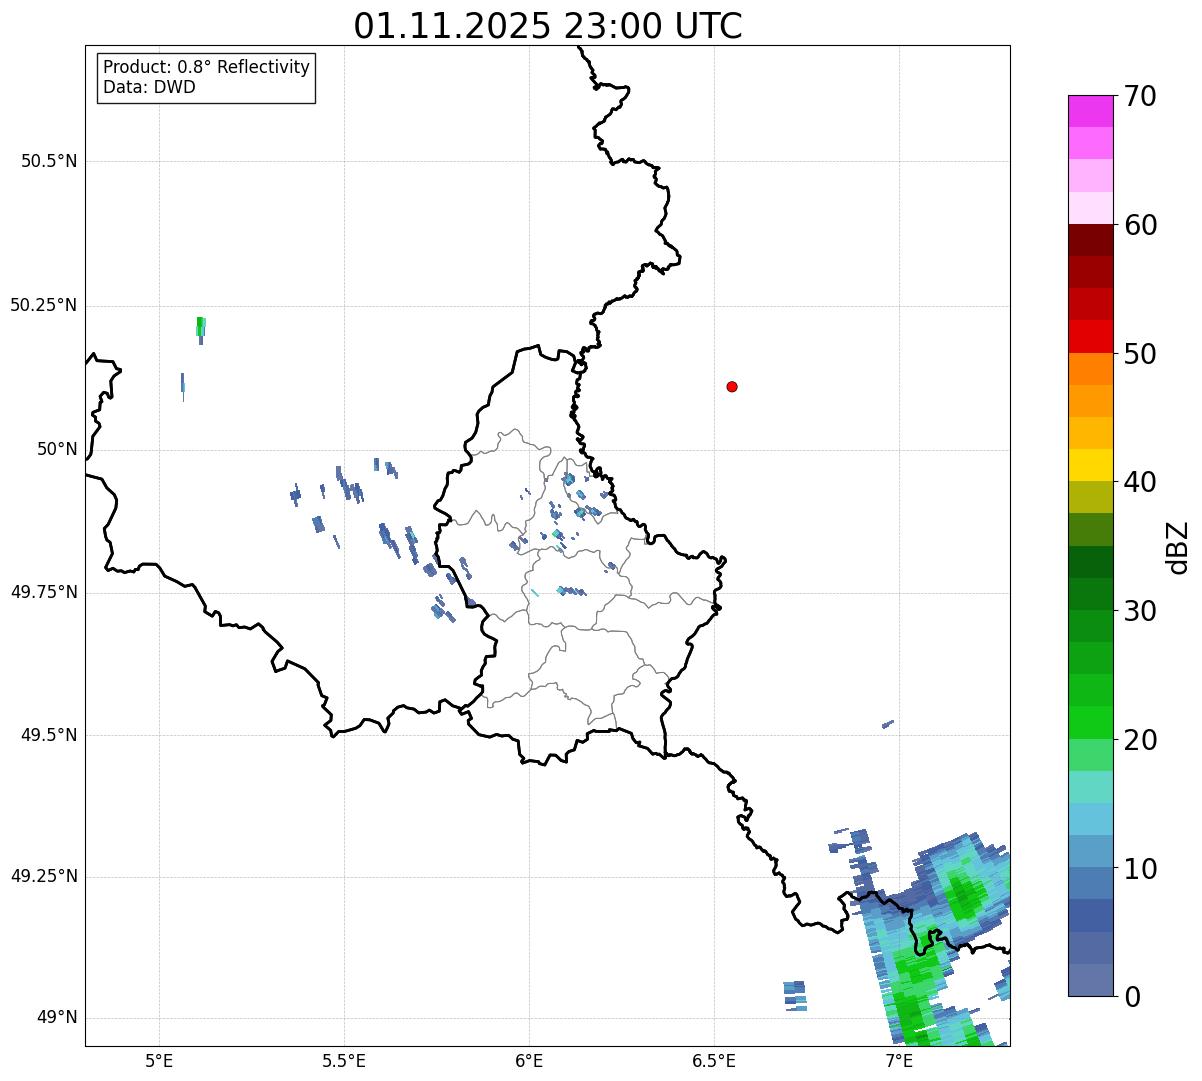The height and width of the screenshot is (1081, 1202).
Task: Select the olive colorbar swatch just below 40
Action: 1090,497
